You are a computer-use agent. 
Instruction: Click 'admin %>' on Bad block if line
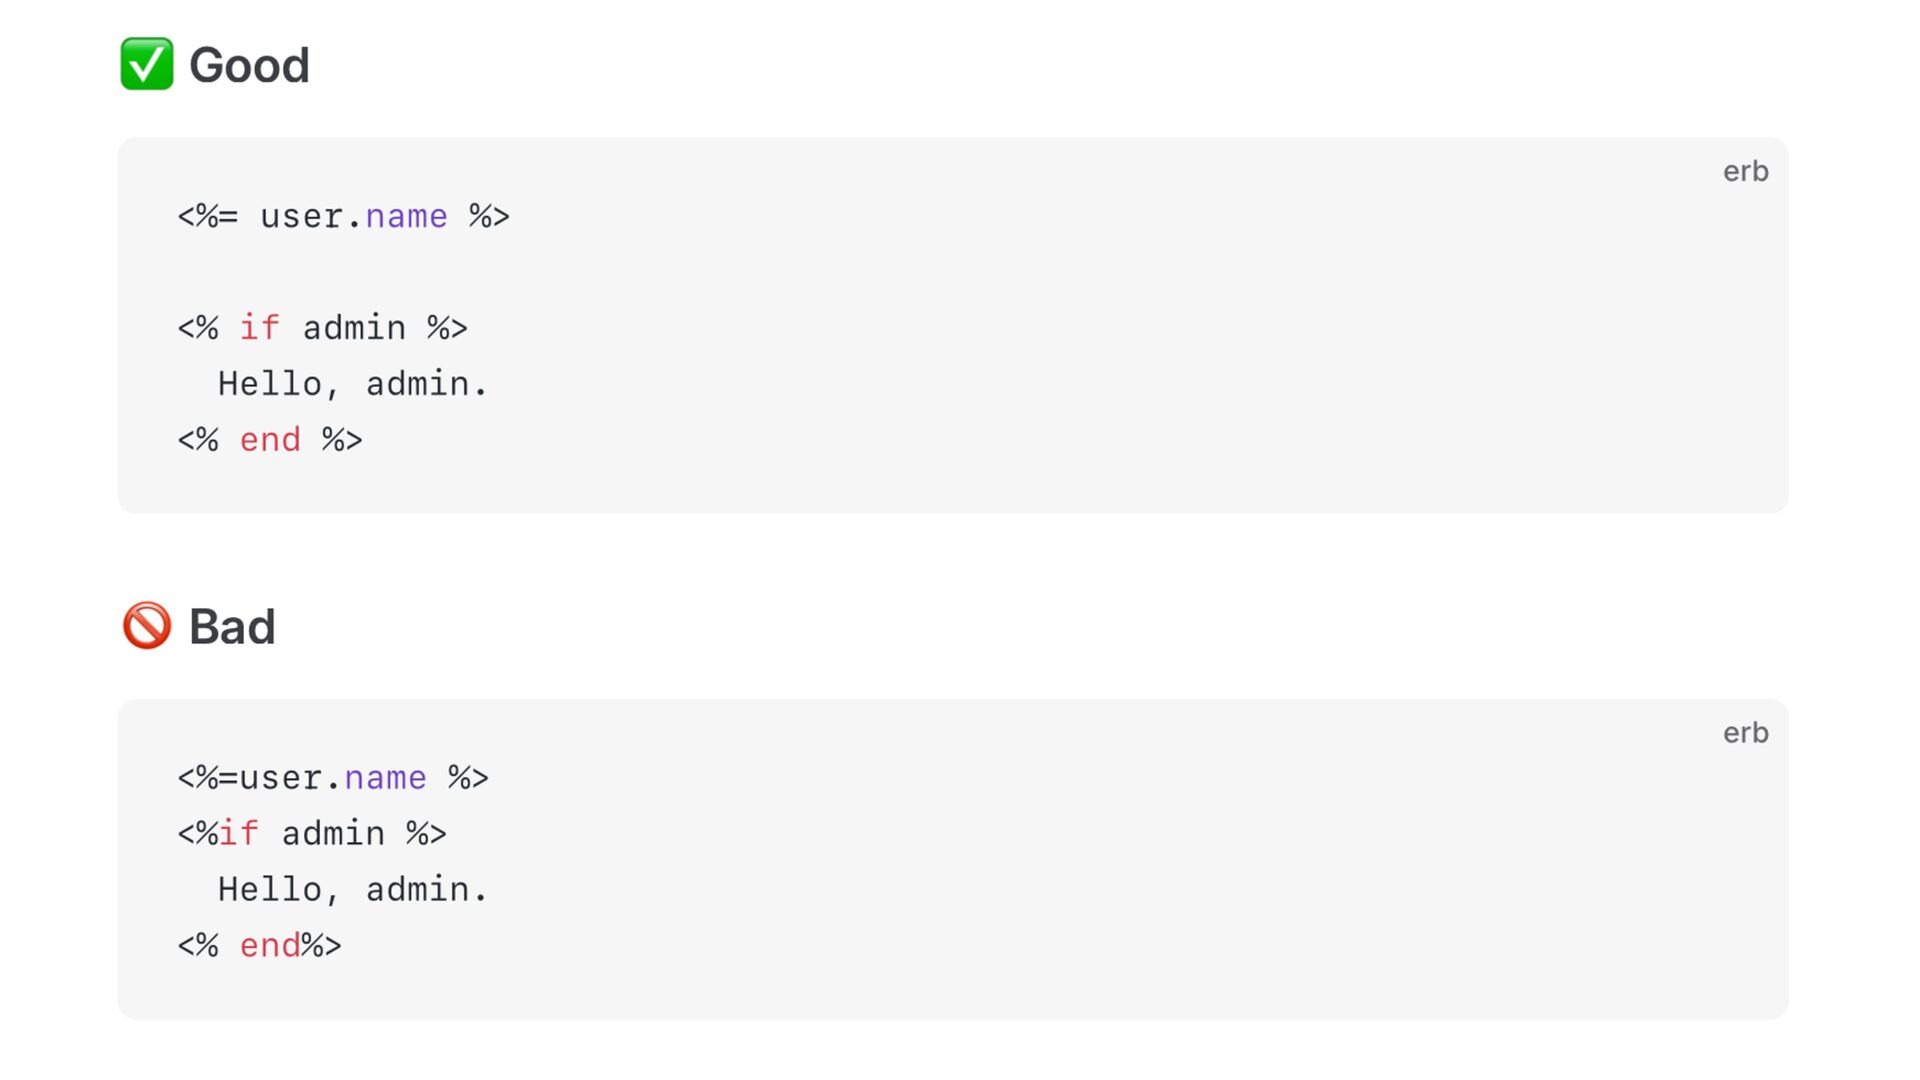(364, 834)
